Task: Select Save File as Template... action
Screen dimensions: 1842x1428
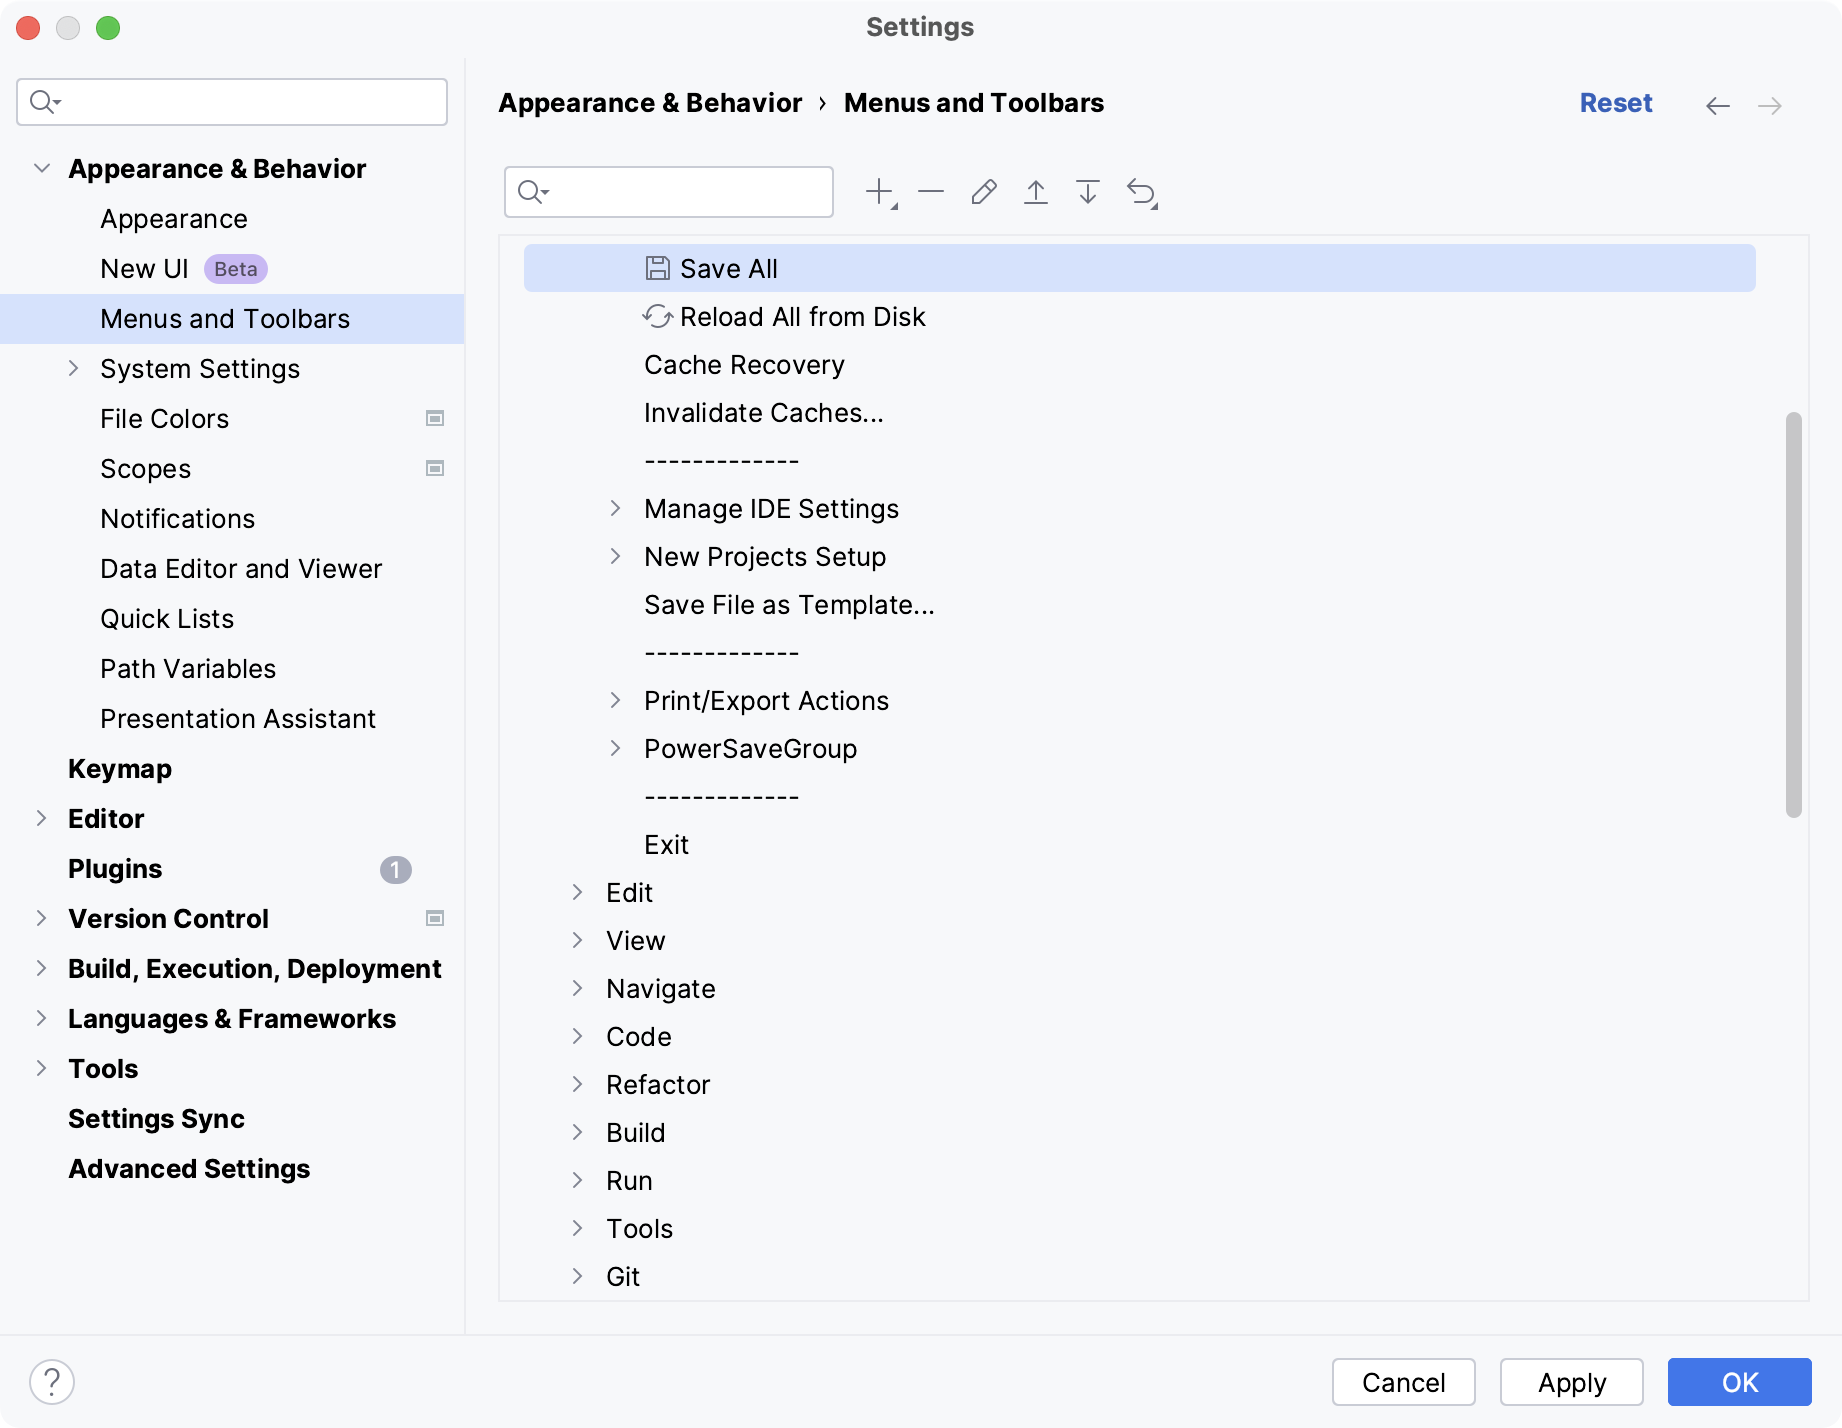Action: (x=790, y=605)
